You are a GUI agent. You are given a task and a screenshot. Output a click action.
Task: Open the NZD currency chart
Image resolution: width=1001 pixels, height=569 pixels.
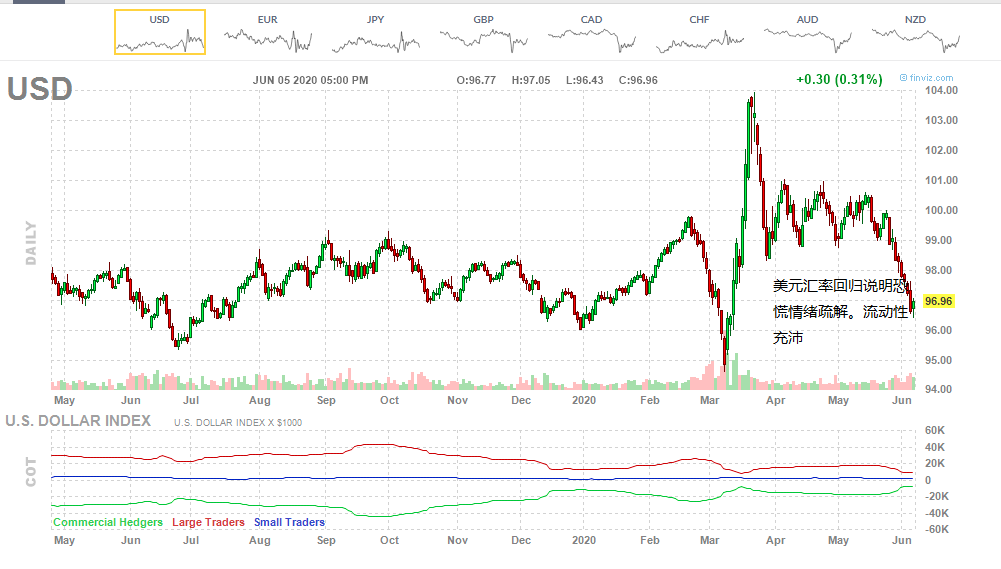click(915, 32)
